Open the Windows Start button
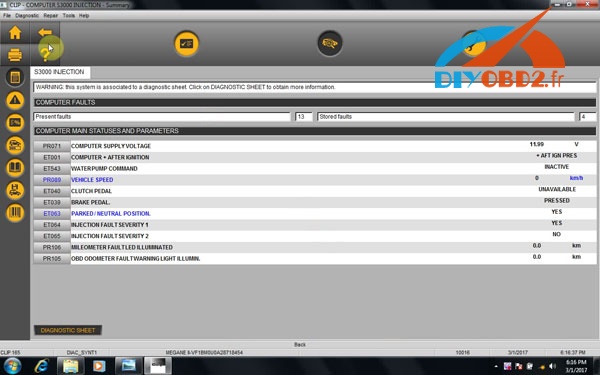The width and height of the screenshot is (600, 375). point(12,366)
